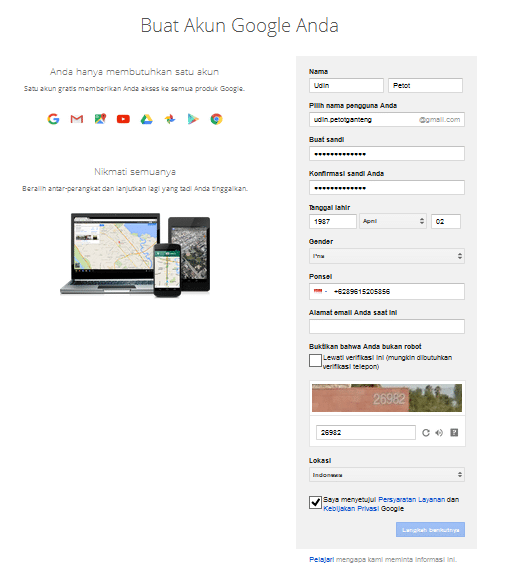Click the Google Maps pin icon
524x579 pixels.
(100, 119)
